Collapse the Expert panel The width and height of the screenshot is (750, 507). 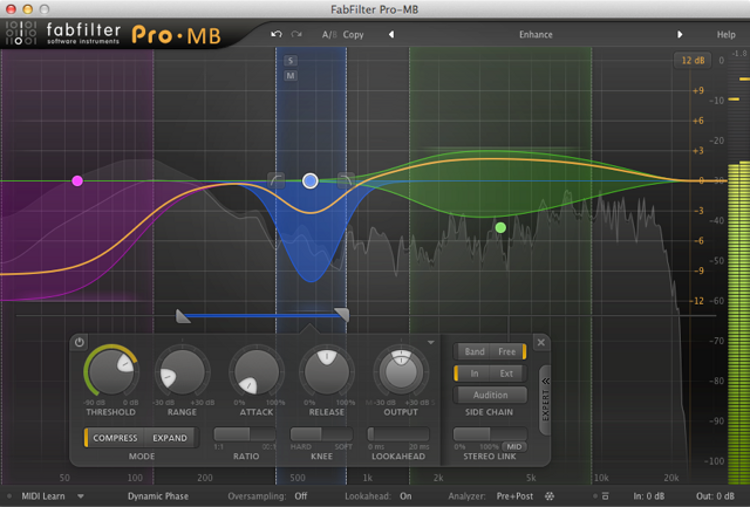[x=545, y=400]
